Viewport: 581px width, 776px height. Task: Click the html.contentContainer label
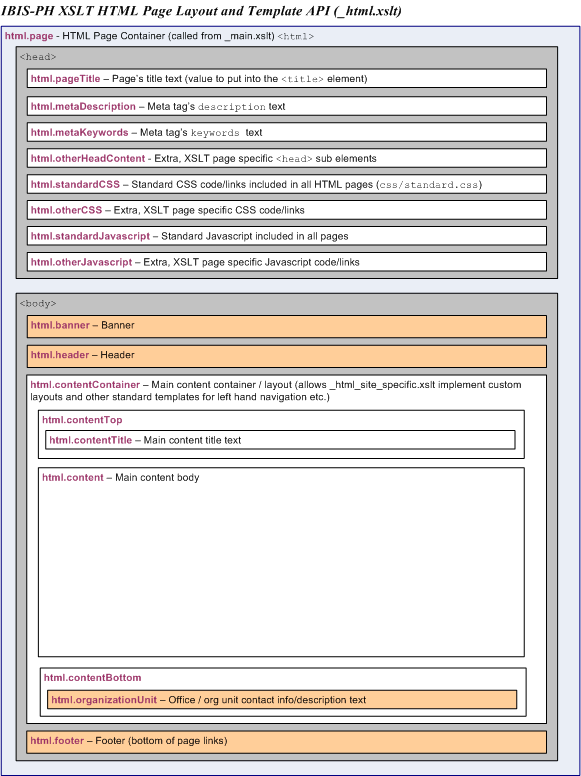tap(85, 385)
